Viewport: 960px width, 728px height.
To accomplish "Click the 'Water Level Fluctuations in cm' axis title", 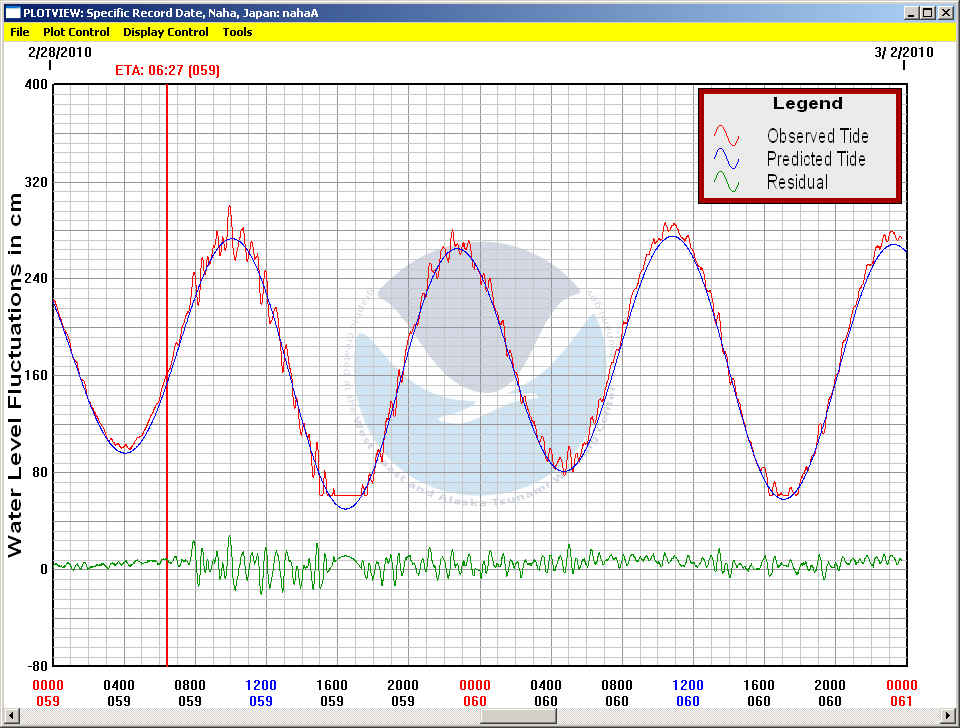I will (15, 375).
